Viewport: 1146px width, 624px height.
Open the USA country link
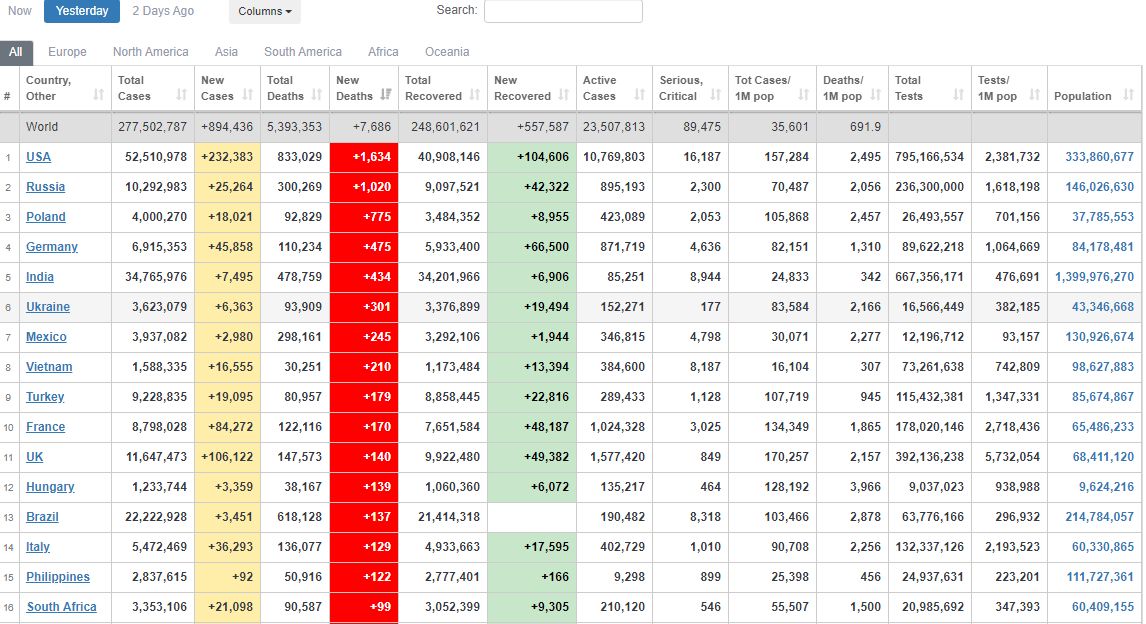tap(39, 157)
